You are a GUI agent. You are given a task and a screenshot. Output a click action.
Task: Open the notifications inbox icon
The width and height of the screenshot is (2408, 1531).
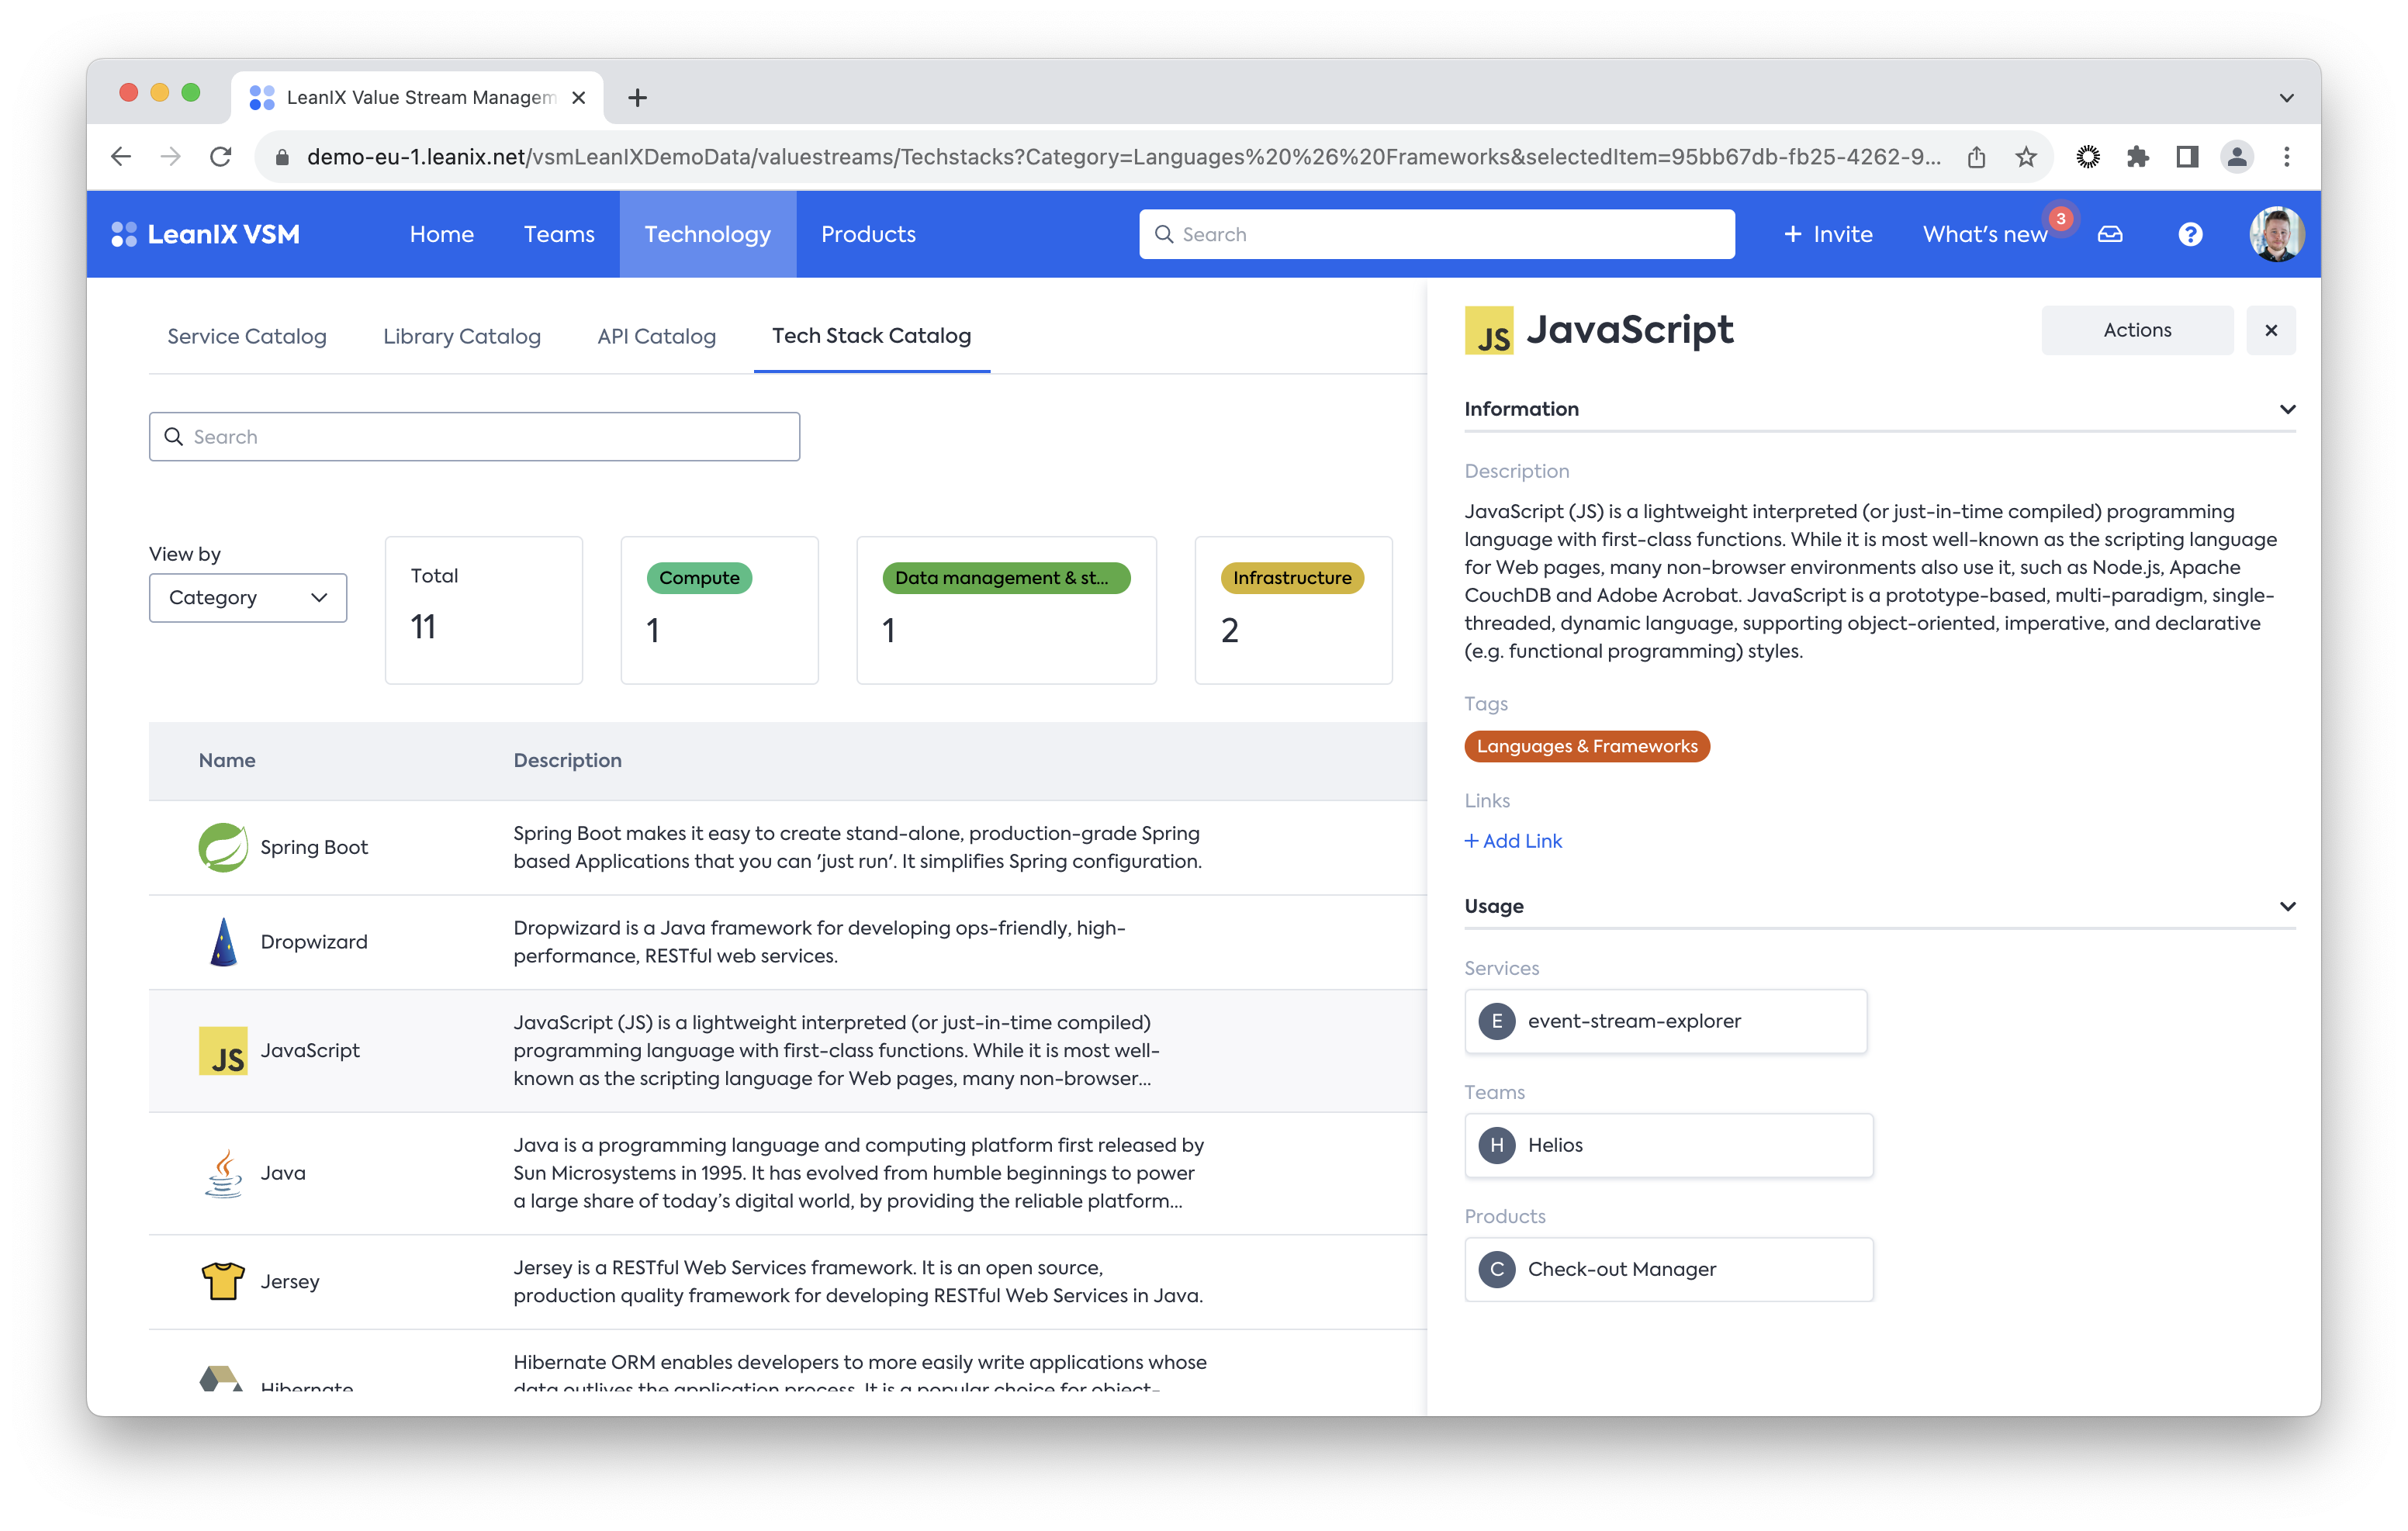pyautogui.click(x=2110, y=234)
